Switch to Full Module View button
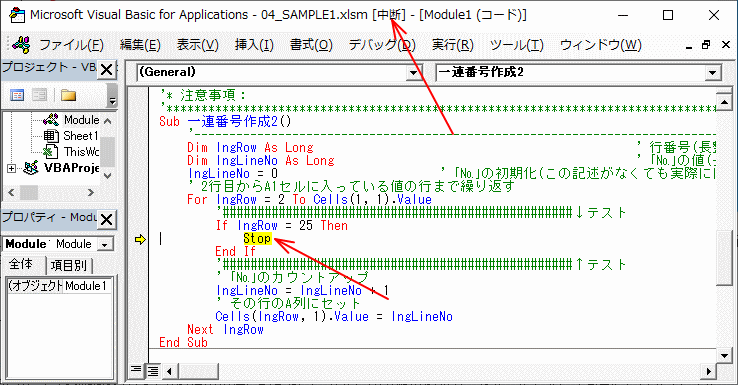 coord(152,371)
